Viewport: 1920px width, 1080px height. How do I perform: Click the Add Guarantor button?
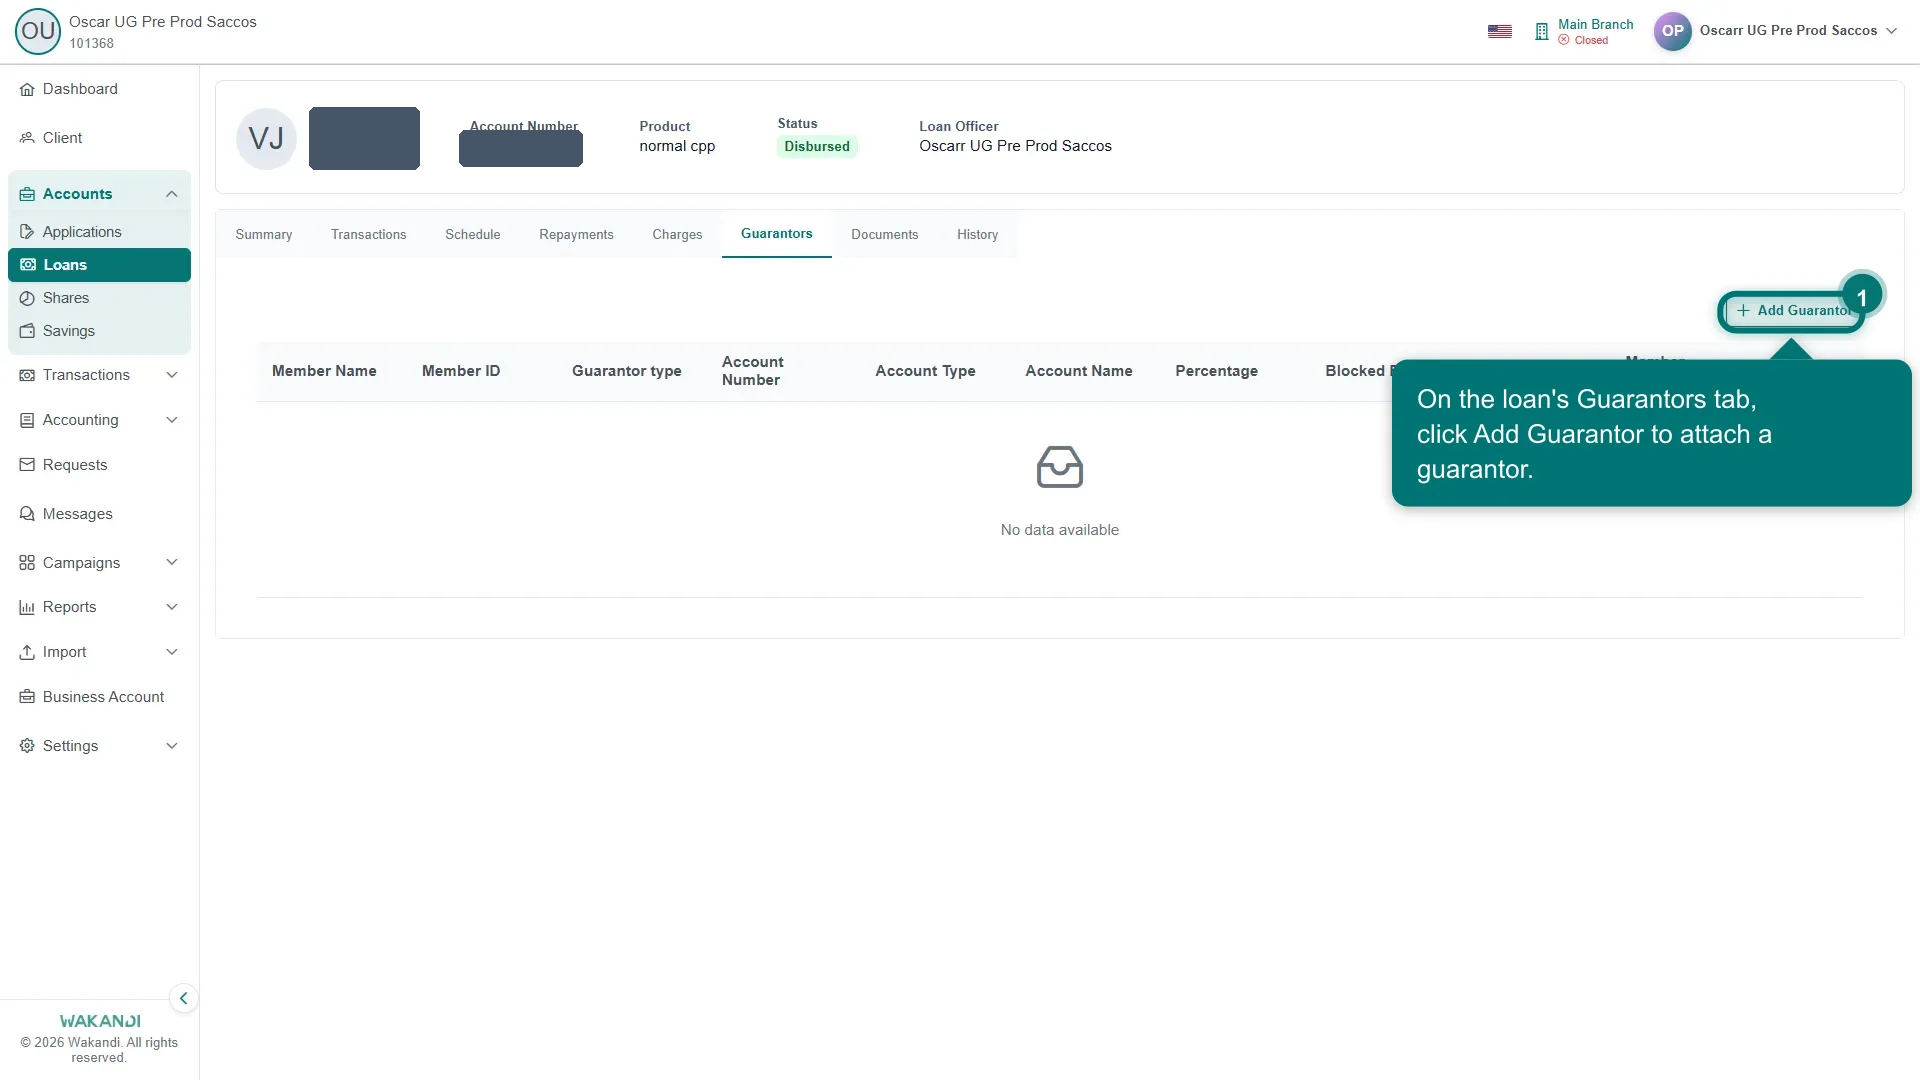pos(1792,311)
